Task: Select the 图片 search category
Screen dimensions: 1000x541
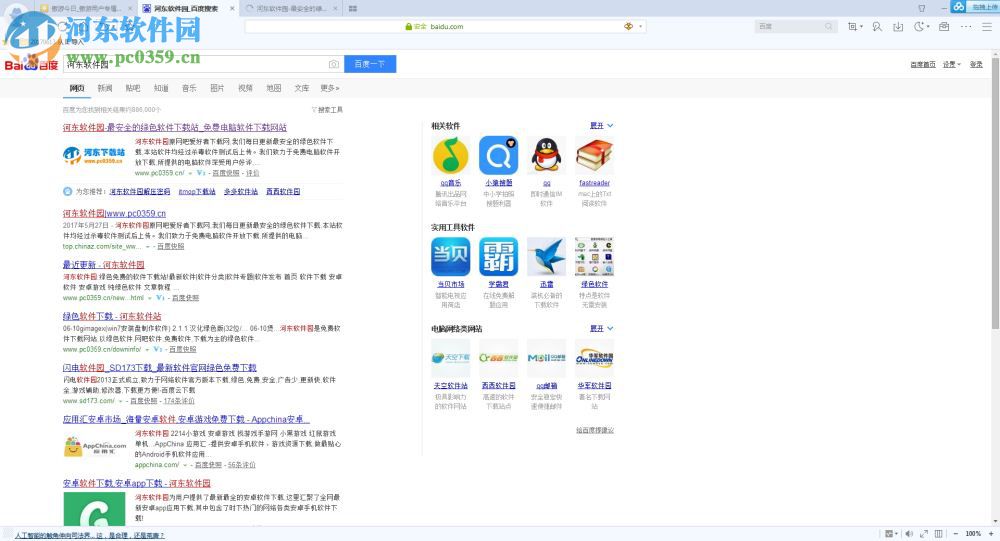Action: click(217, 88)
